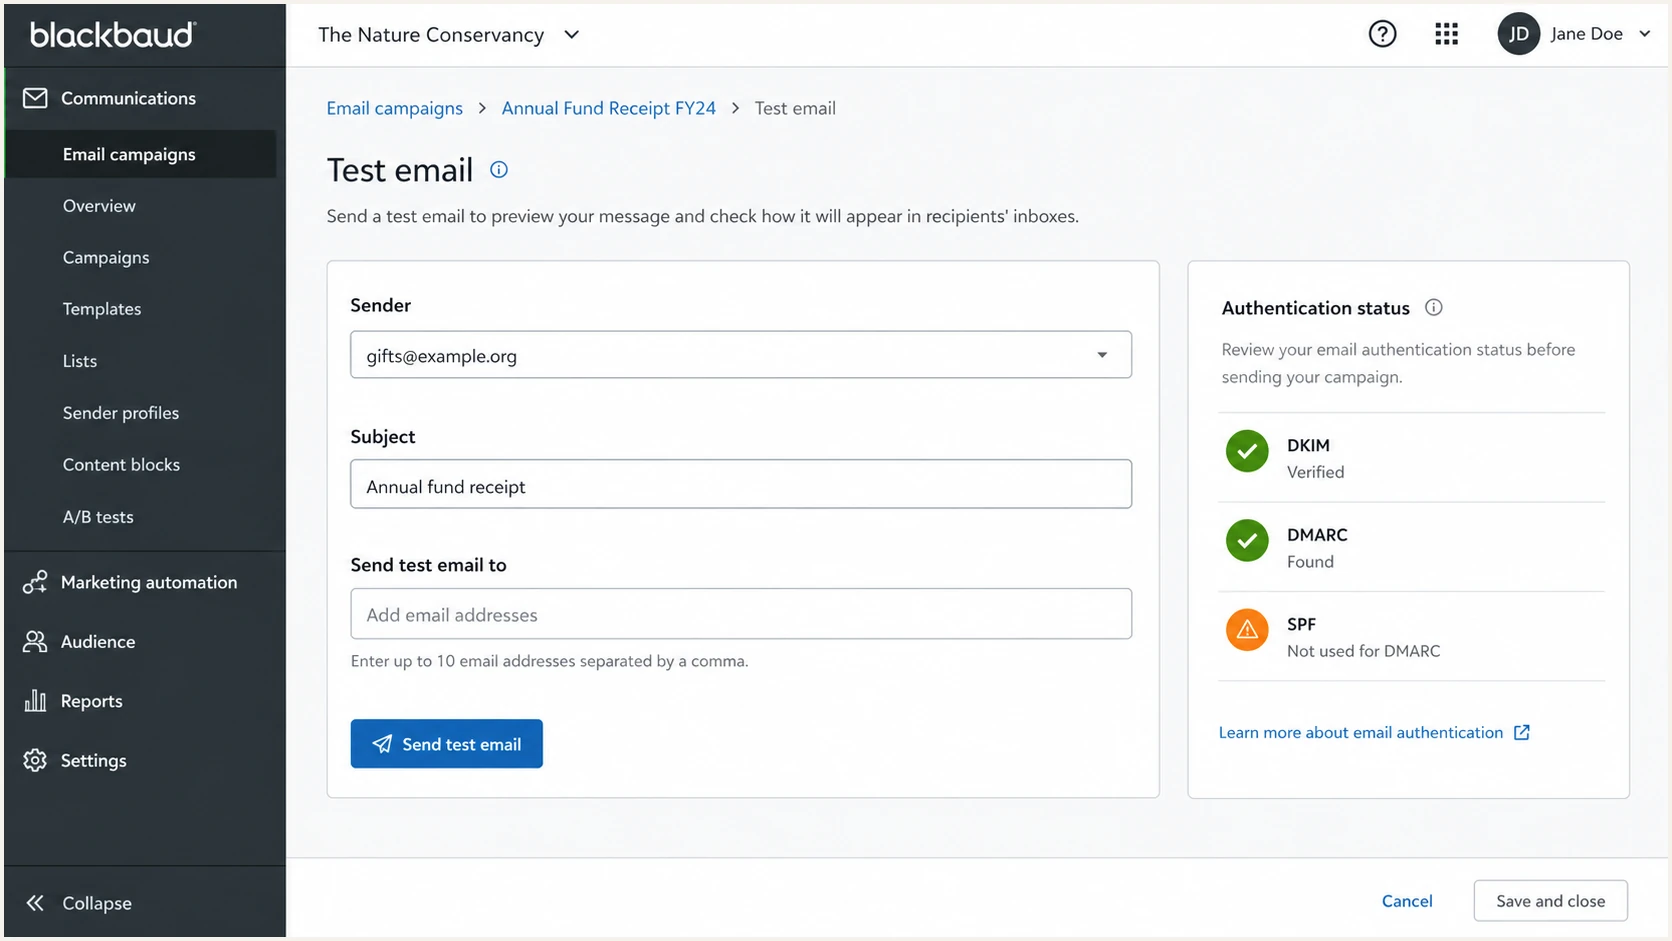Screen dimensions: 1672x941
Task: Click the Marketing automation icon
Action: pyautogui.click(x=35, y=582)
